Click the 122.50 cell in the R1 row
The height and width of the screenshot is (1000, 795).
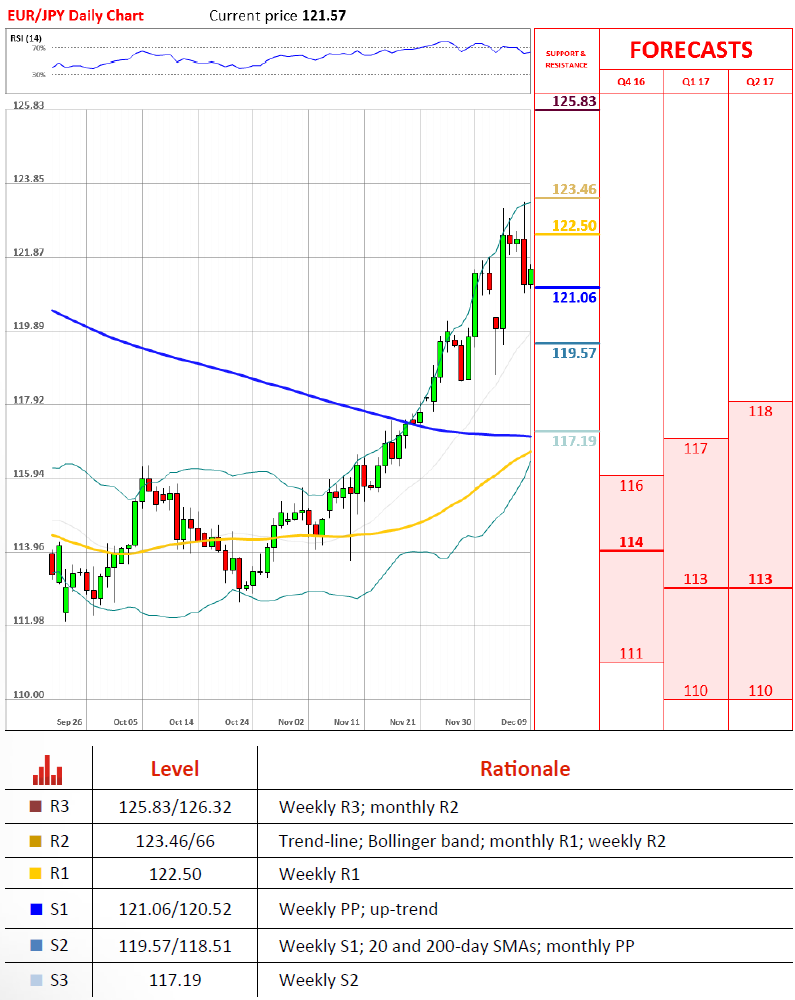pos(175,874)
